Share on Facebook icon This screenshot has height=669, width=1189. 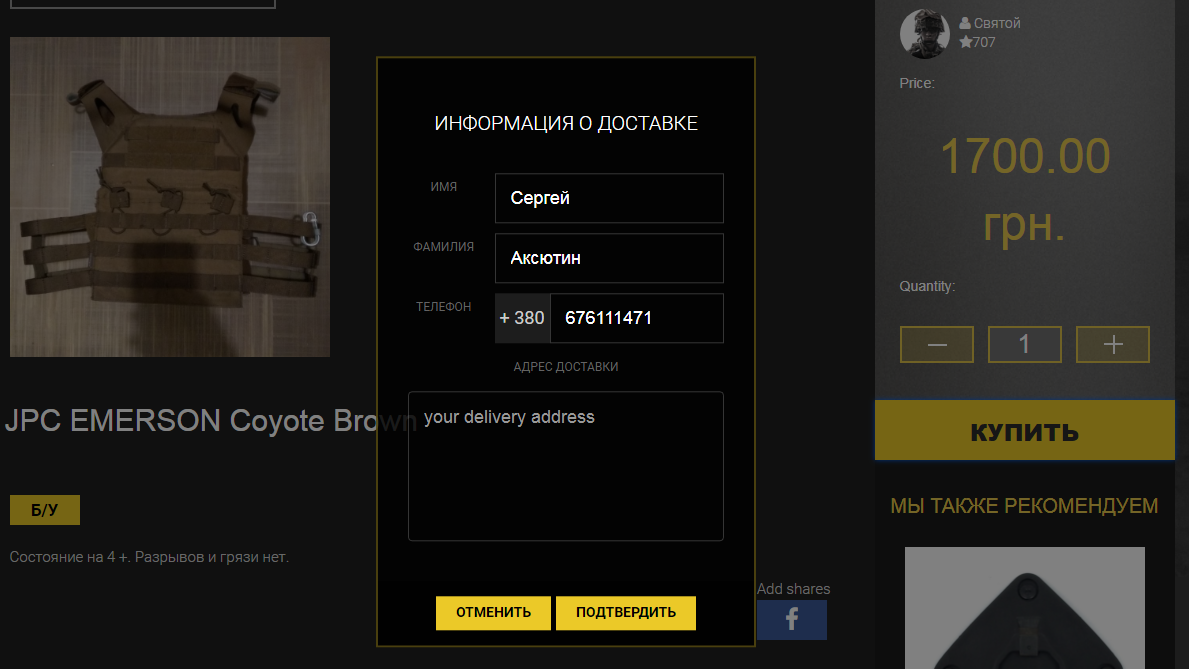point(792,620)
